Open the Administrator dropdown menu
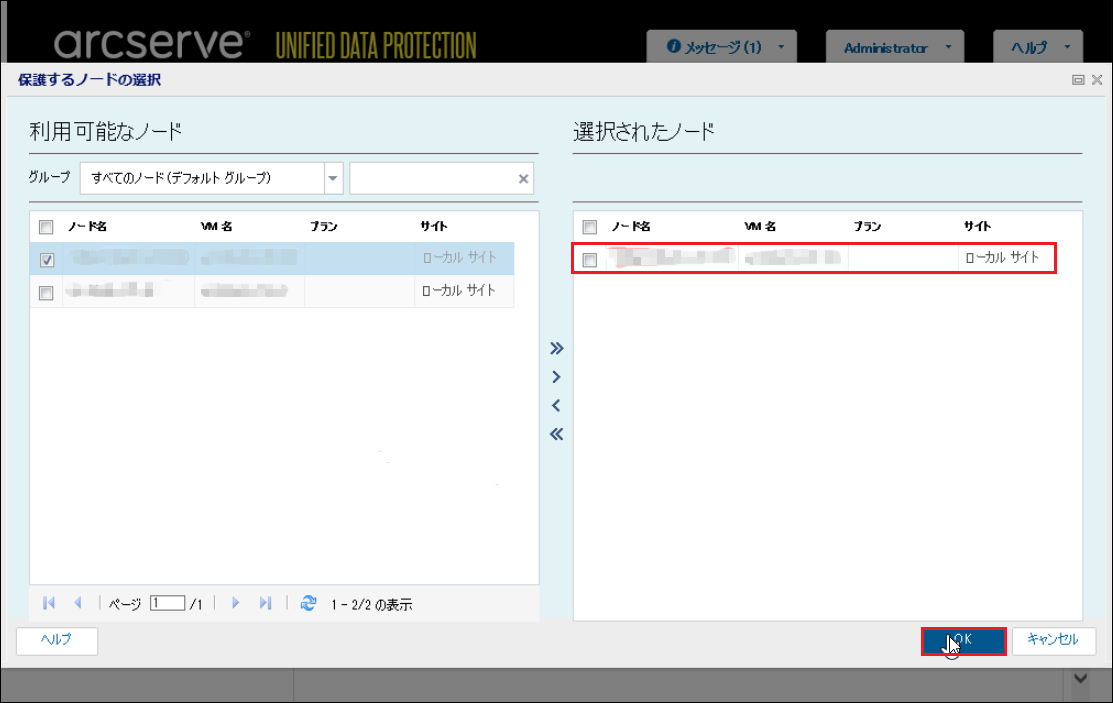Screen dimensions: 1113x703 pos(894,47)
